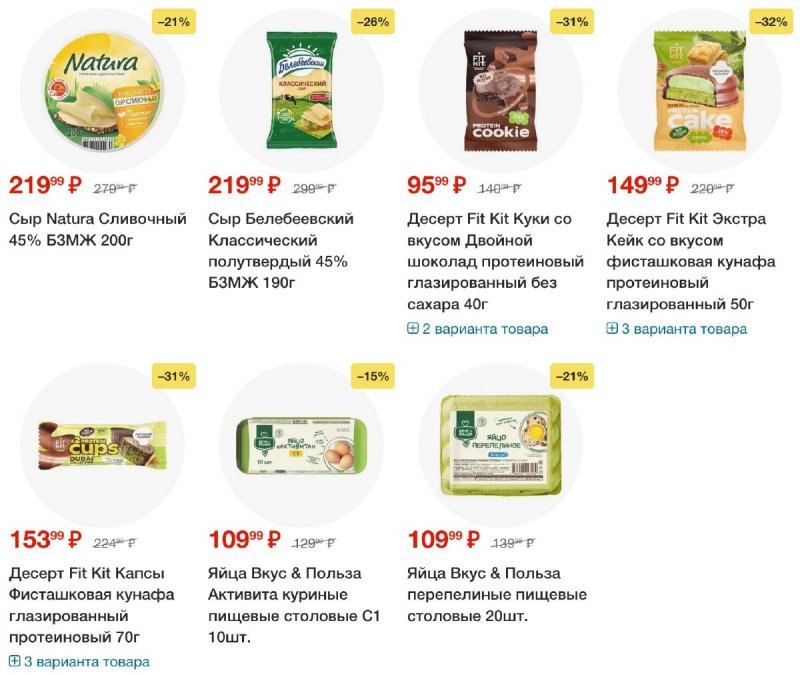Open the Fit Kit cups dessert image
This screenshot has width=800, height=675.
coord(103,446)
